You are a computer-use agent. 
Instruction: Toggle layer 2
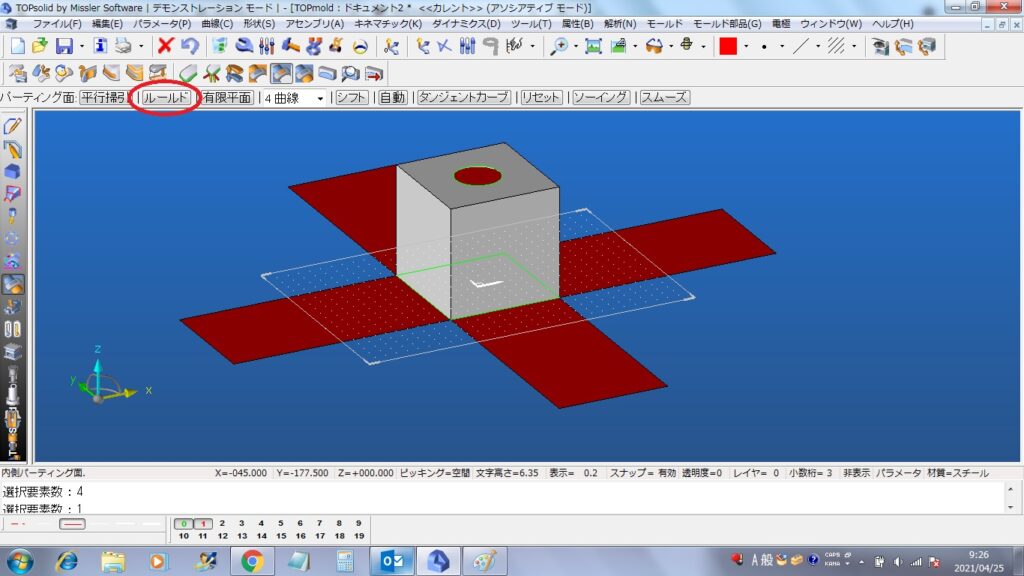tap(222, 523)
